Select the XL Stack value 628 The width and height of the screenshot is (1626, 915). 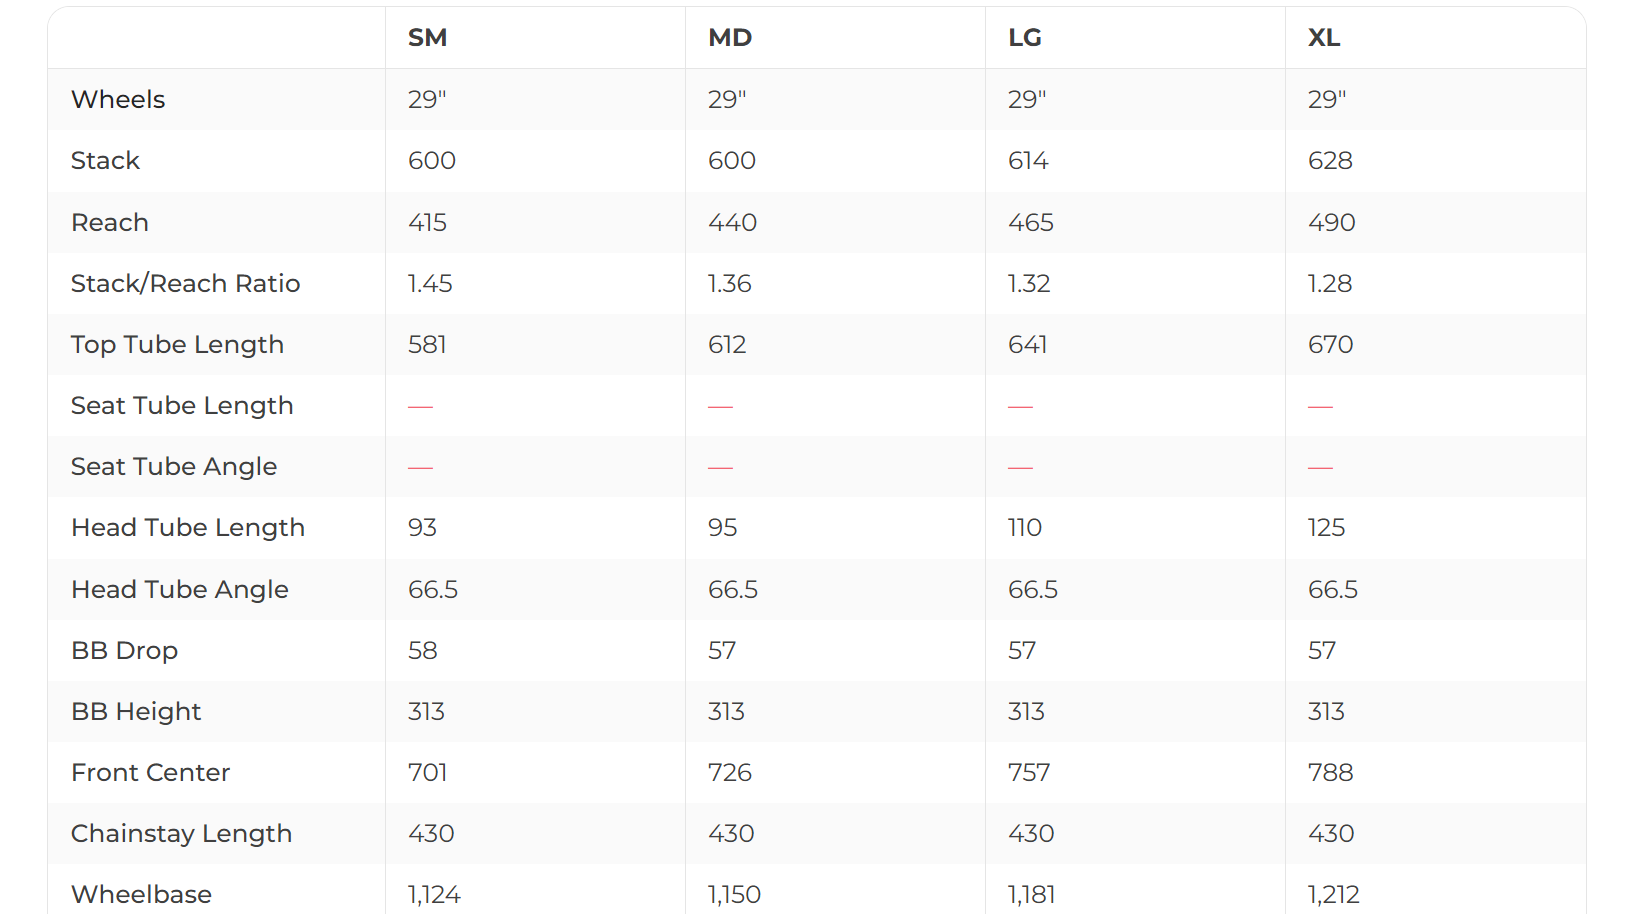tap(1330, 161)
